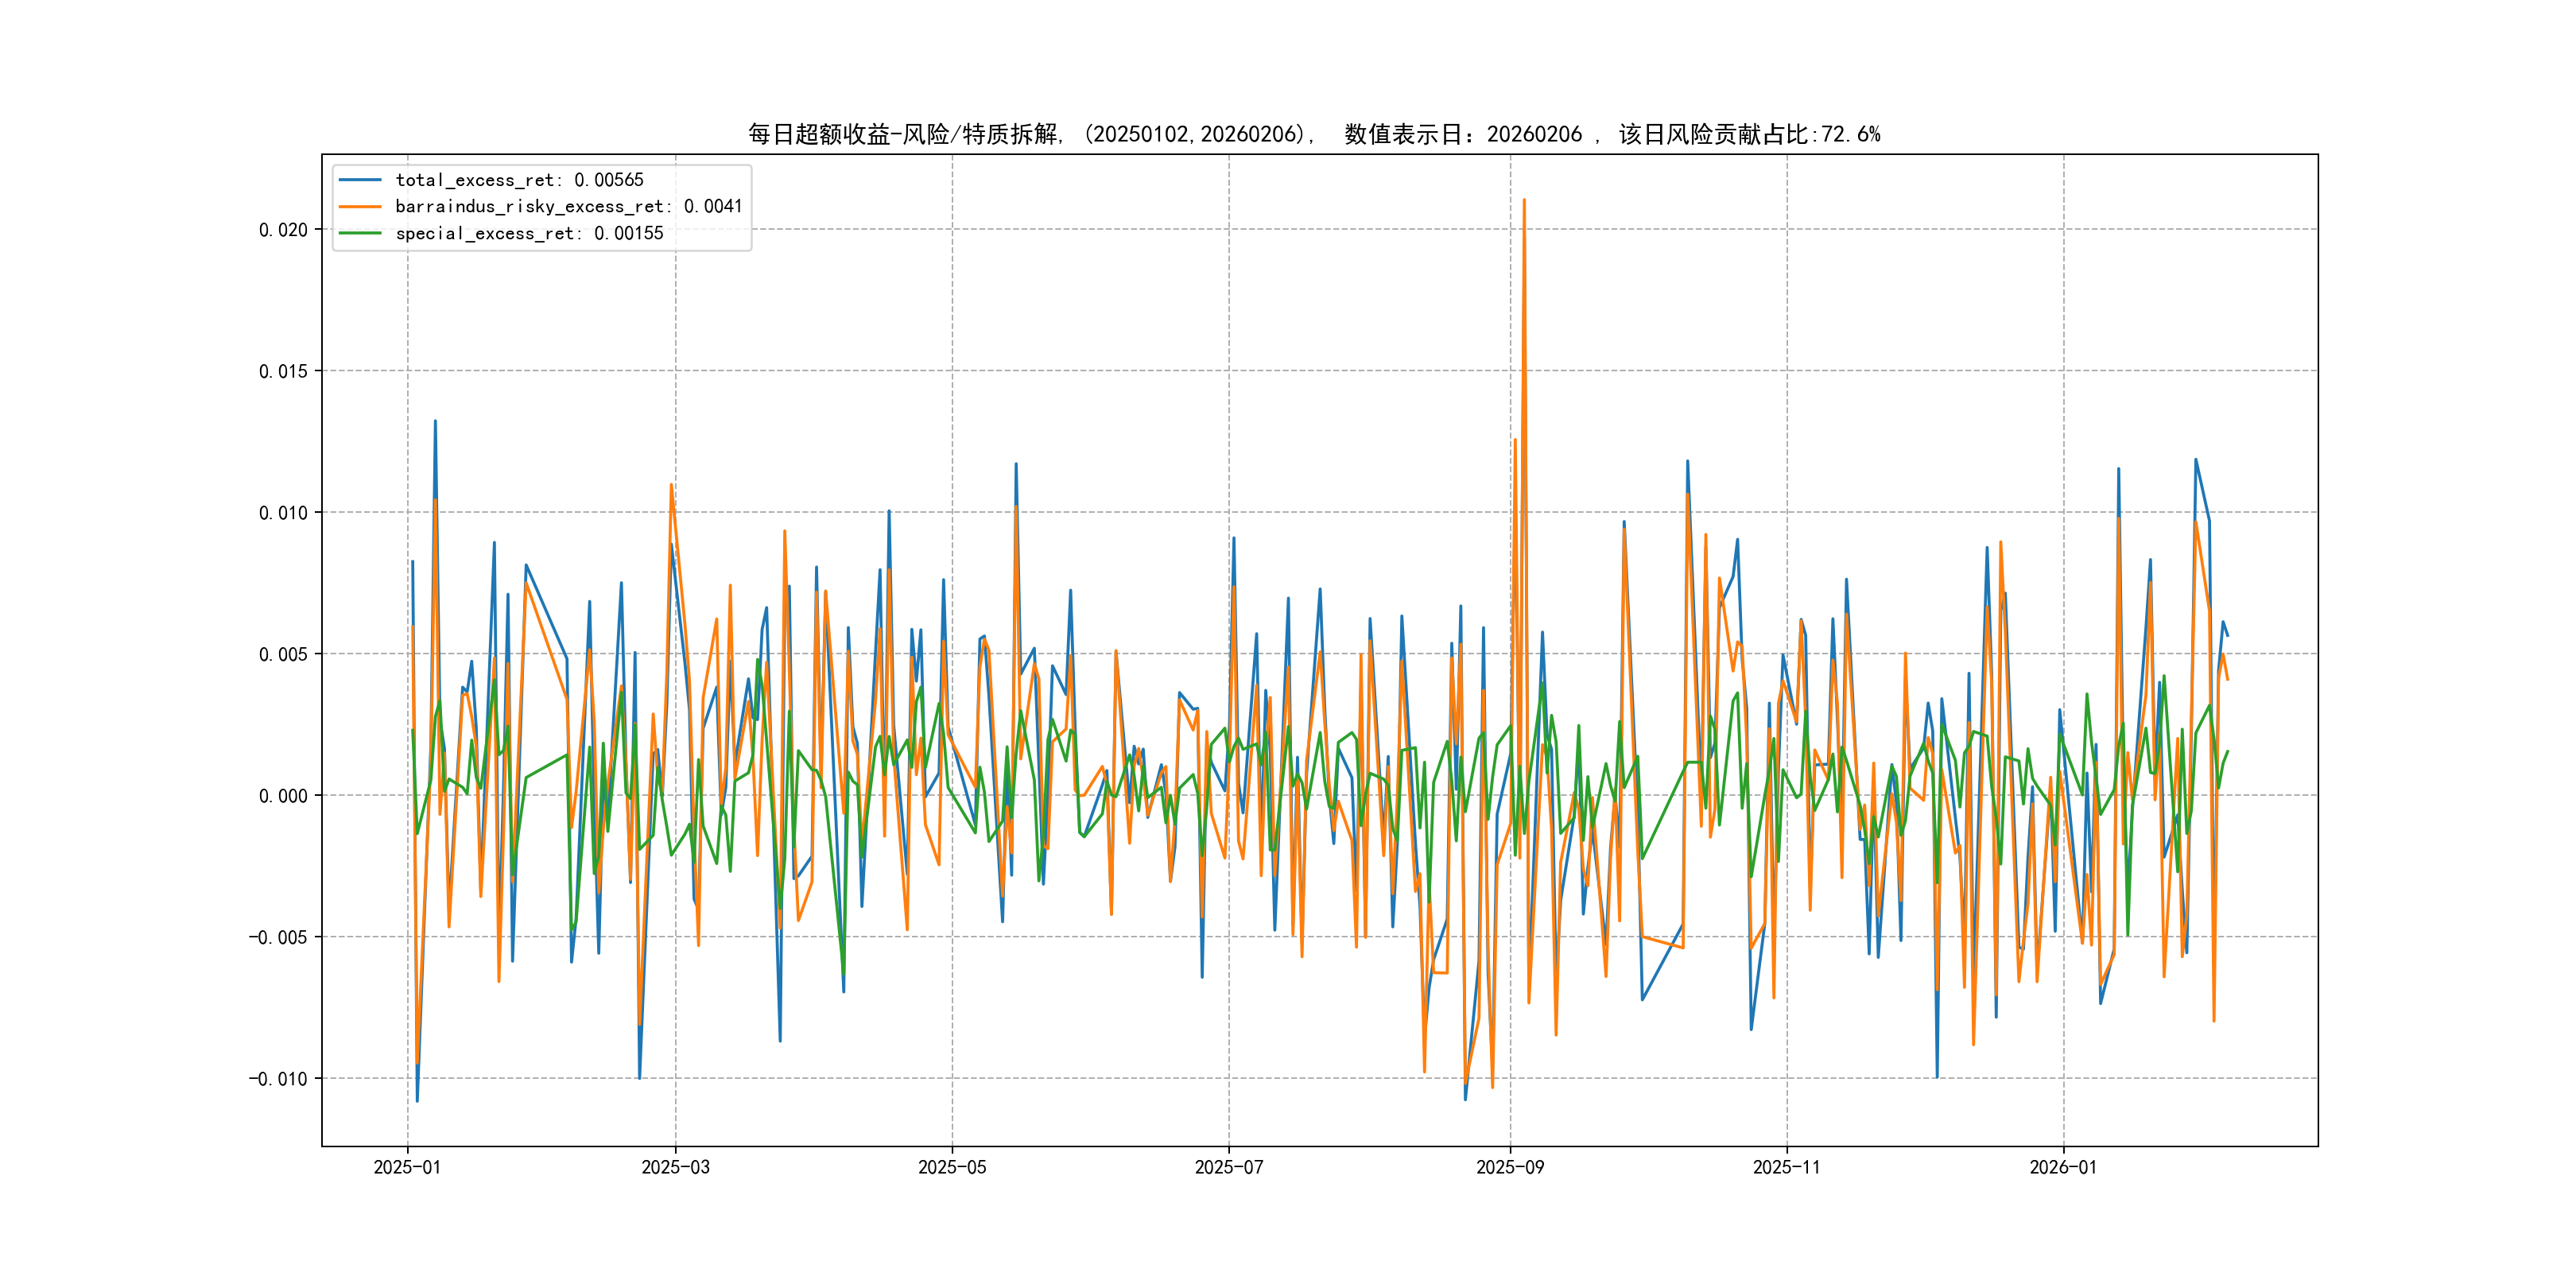Click the 0.020 y-axis tick label

tap(283, 230)
